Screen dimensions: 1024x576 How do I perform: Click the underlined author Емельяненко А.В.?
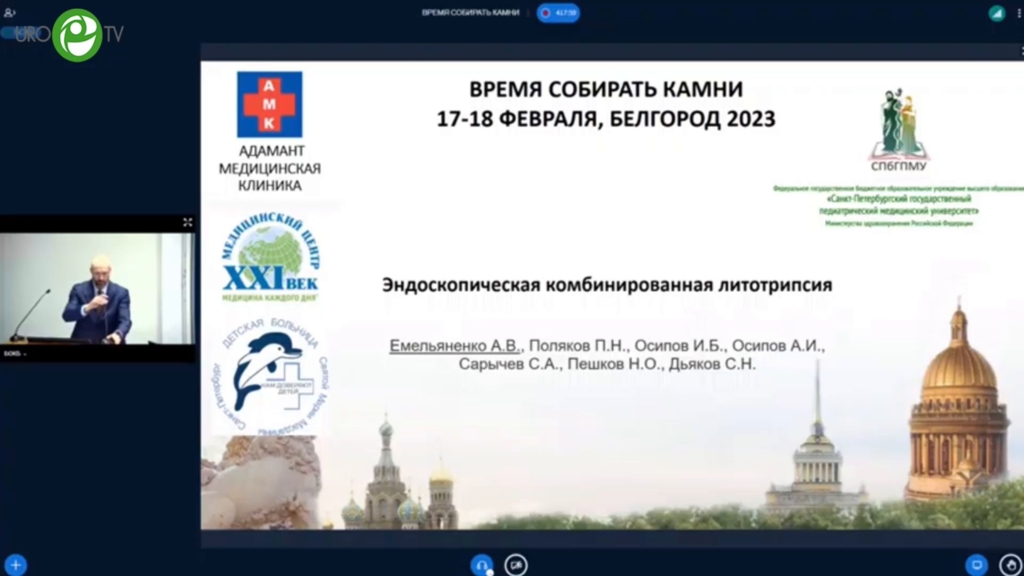[x=455, y=346]
